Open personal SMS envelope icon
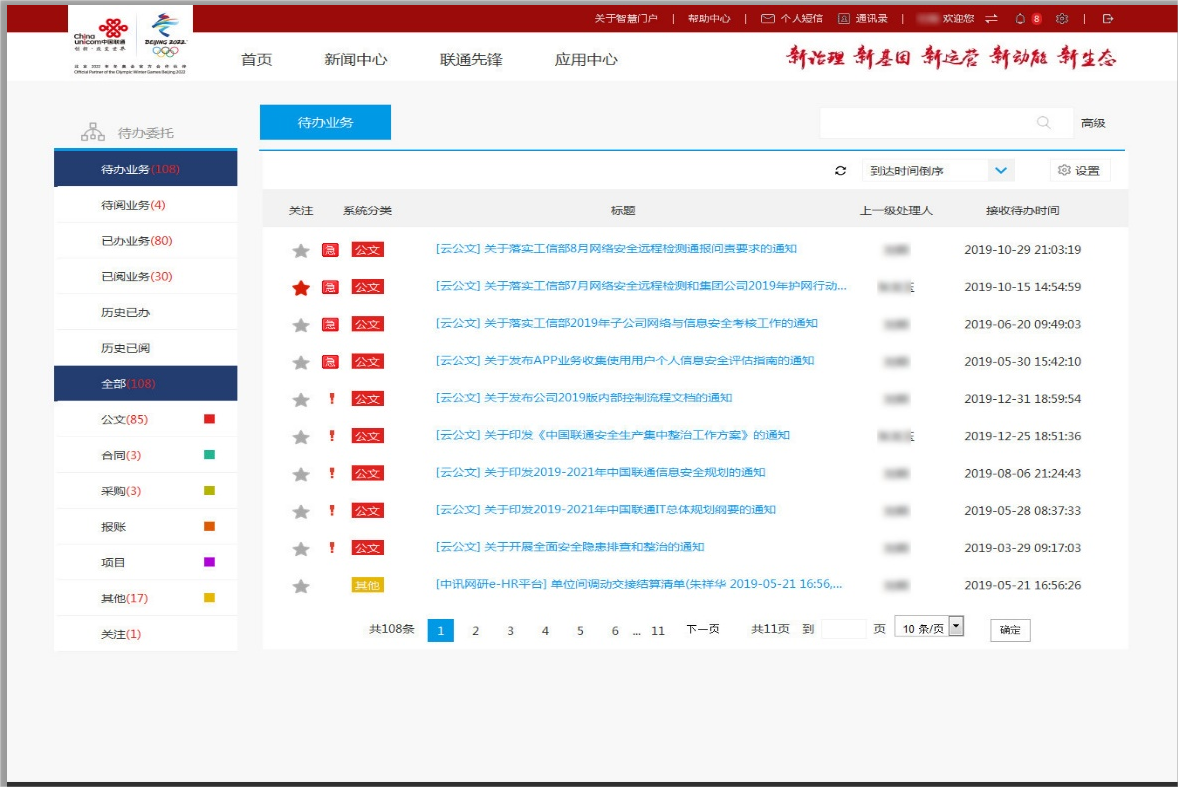Viewport: 1178px width, 787px height. tap(767, 18)
